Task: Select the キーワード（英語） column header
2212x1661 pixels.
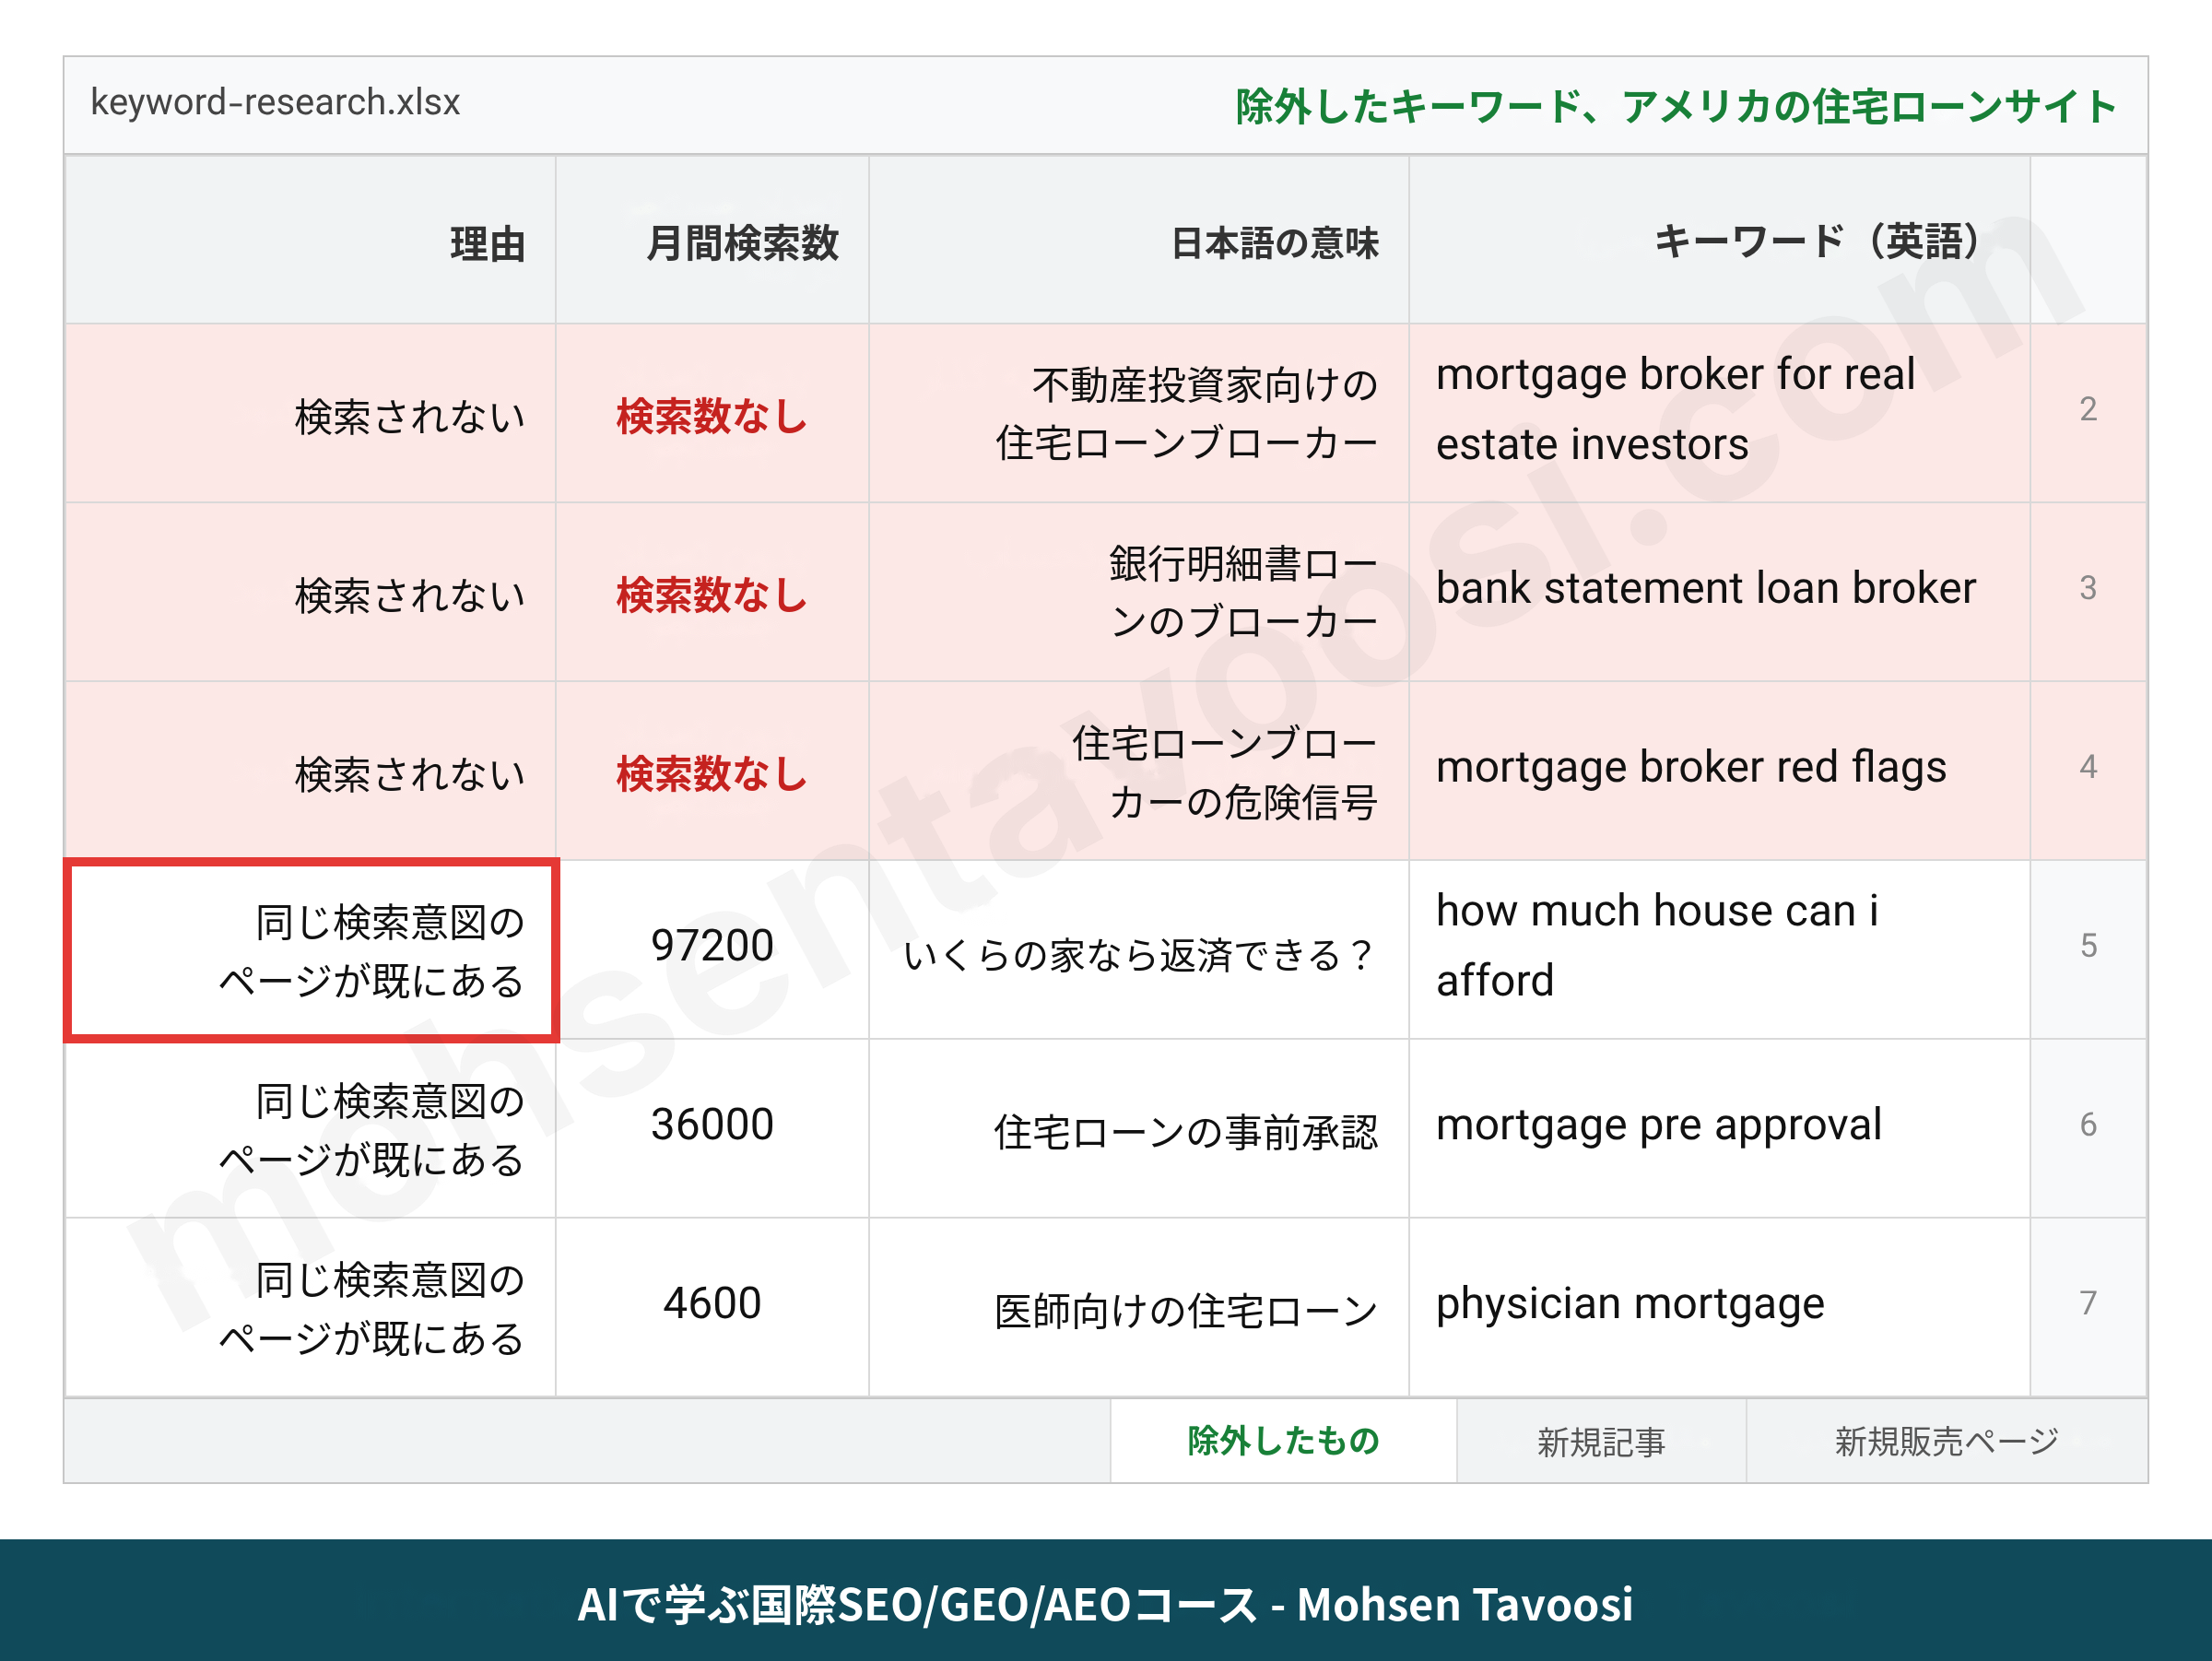Action: click(1719, 241)
